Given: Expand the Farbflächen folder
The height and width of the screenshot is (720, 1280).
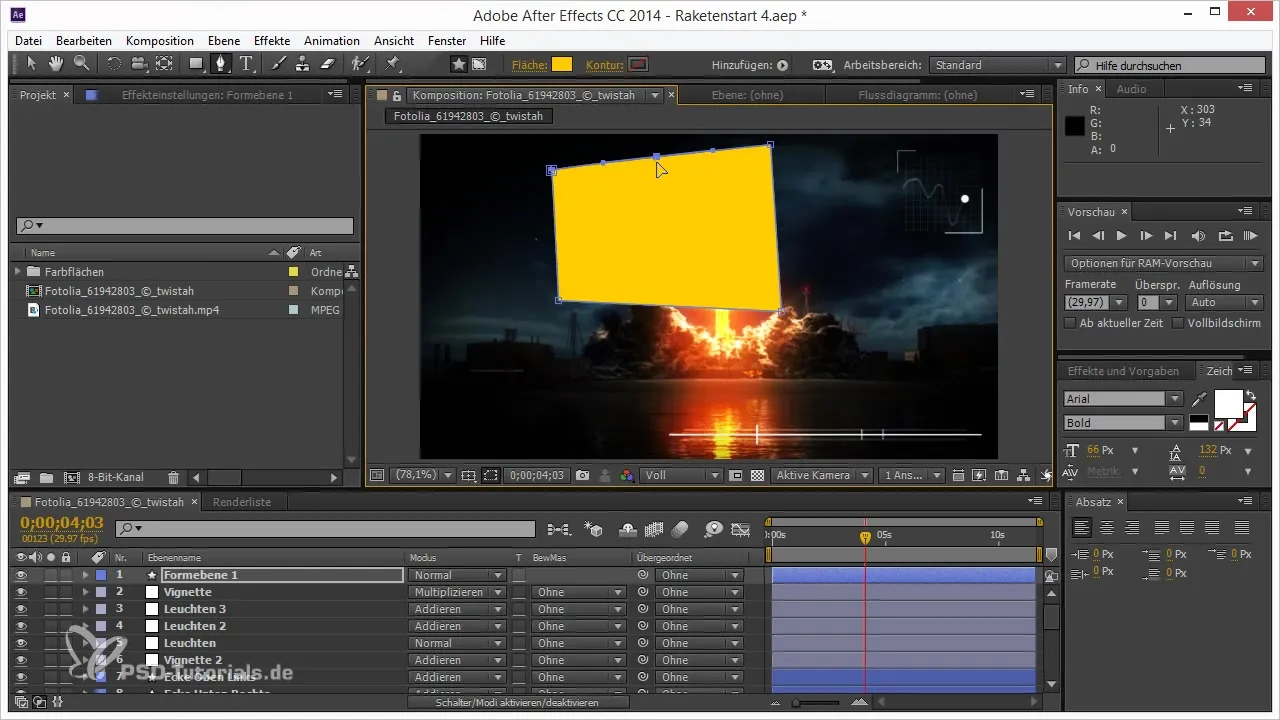Looking at the screenshot, I should 17,271.
